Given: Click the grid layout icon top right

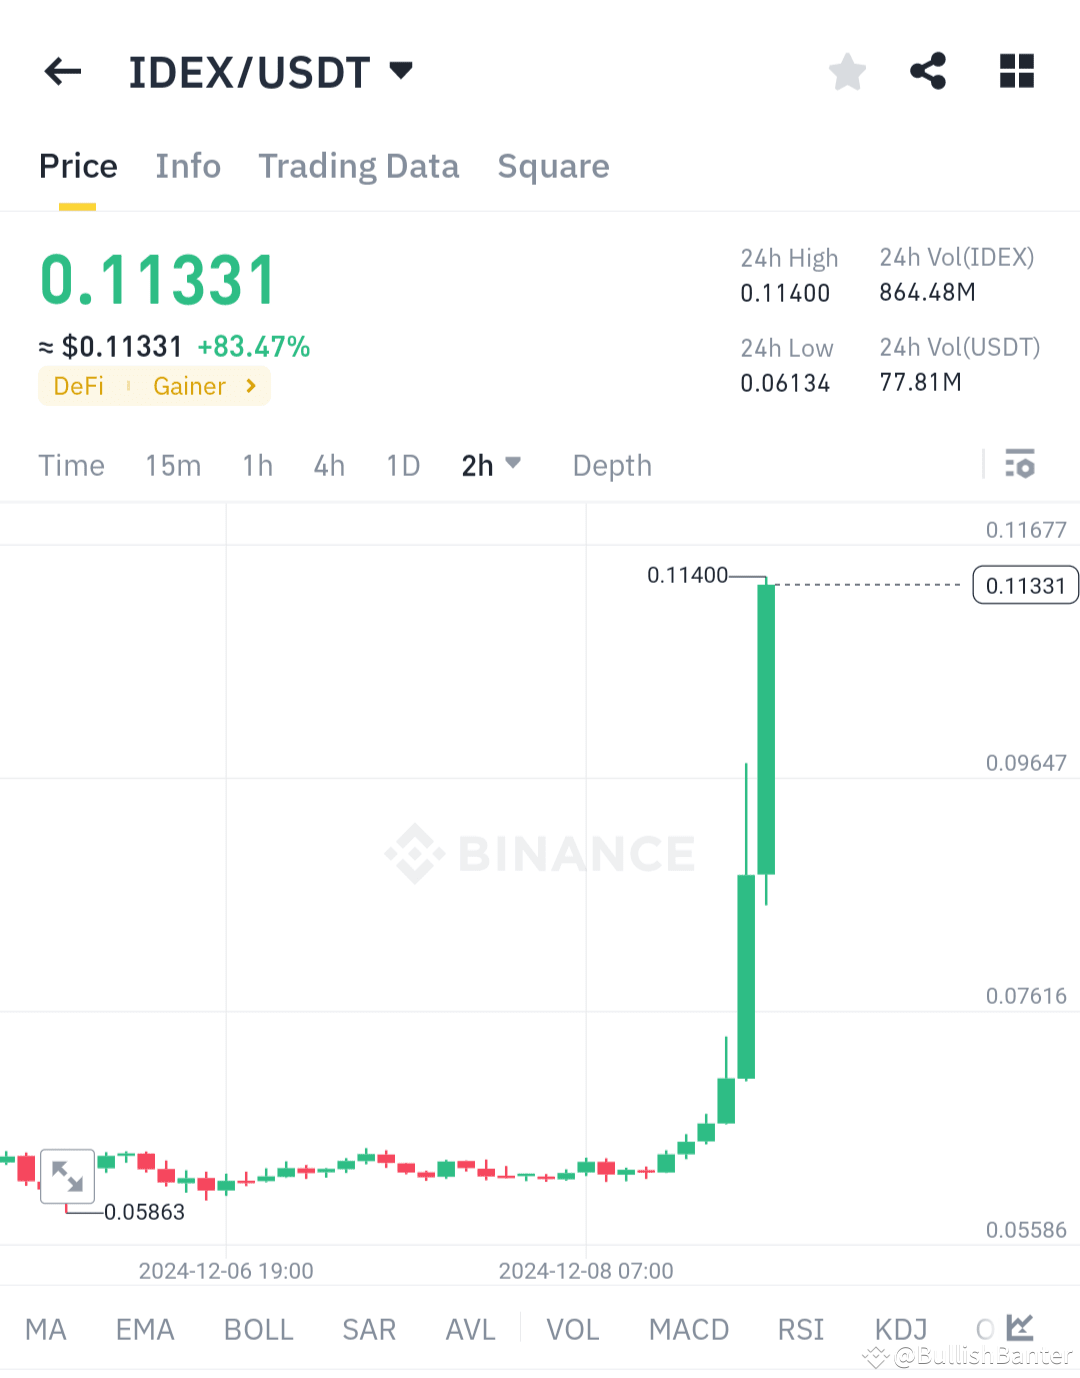Looking at the screenshot, I should (x=1016, y=71).
